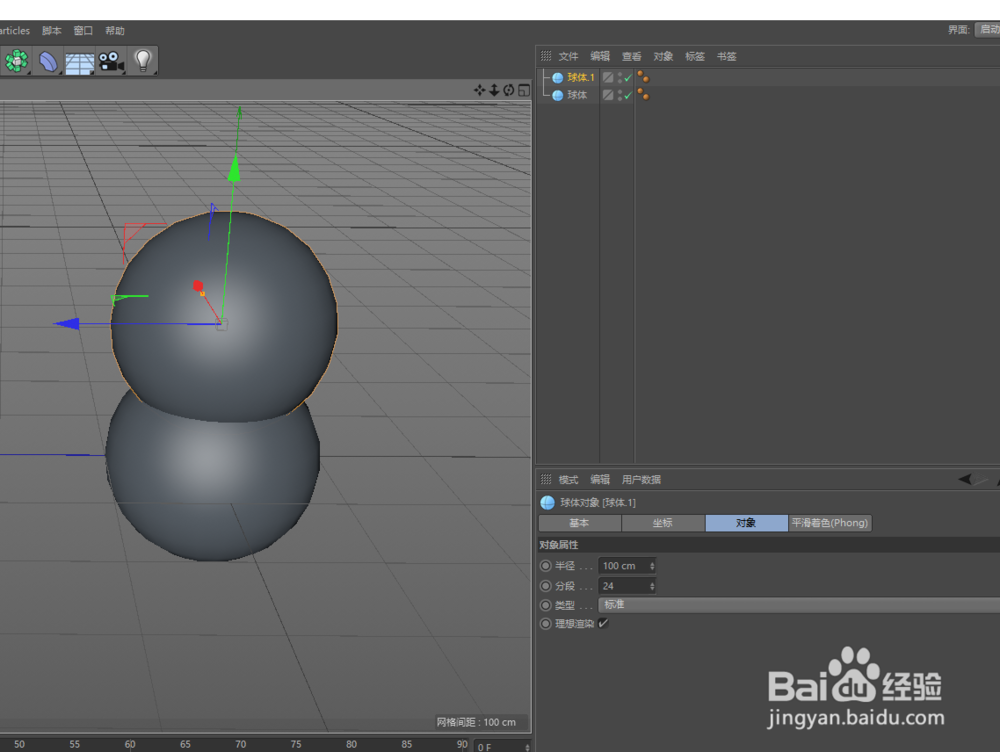This screenshot has height=752, width=1000.
Task: Open the 类型 dropdown showing 标准
Action: tap(798, 605)
